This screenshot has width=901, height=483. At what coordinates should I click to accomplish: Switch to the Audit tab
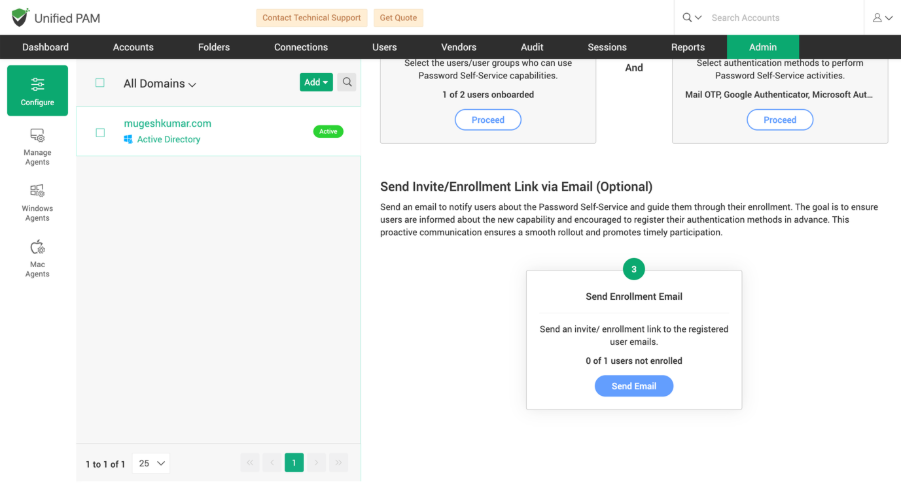(532, 47)
